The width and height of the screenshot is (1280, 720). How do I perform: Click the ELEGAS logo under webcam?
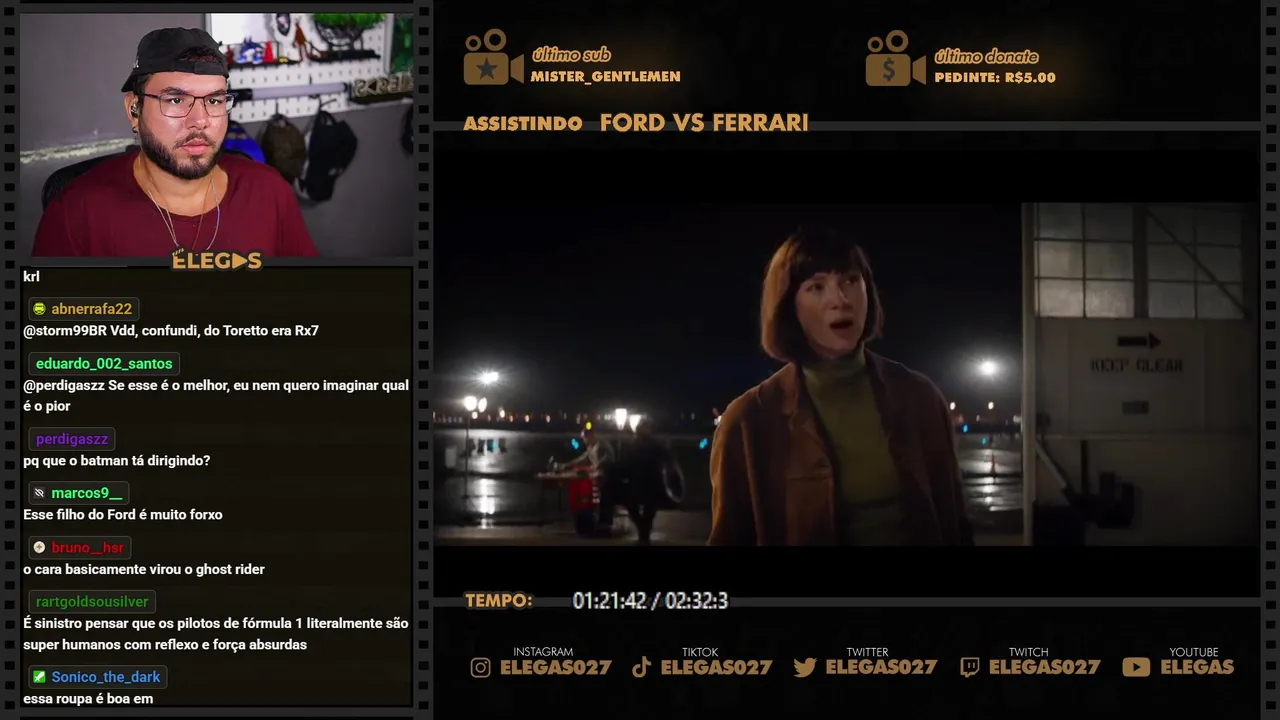pyautogui.click(x=217, y=261)
